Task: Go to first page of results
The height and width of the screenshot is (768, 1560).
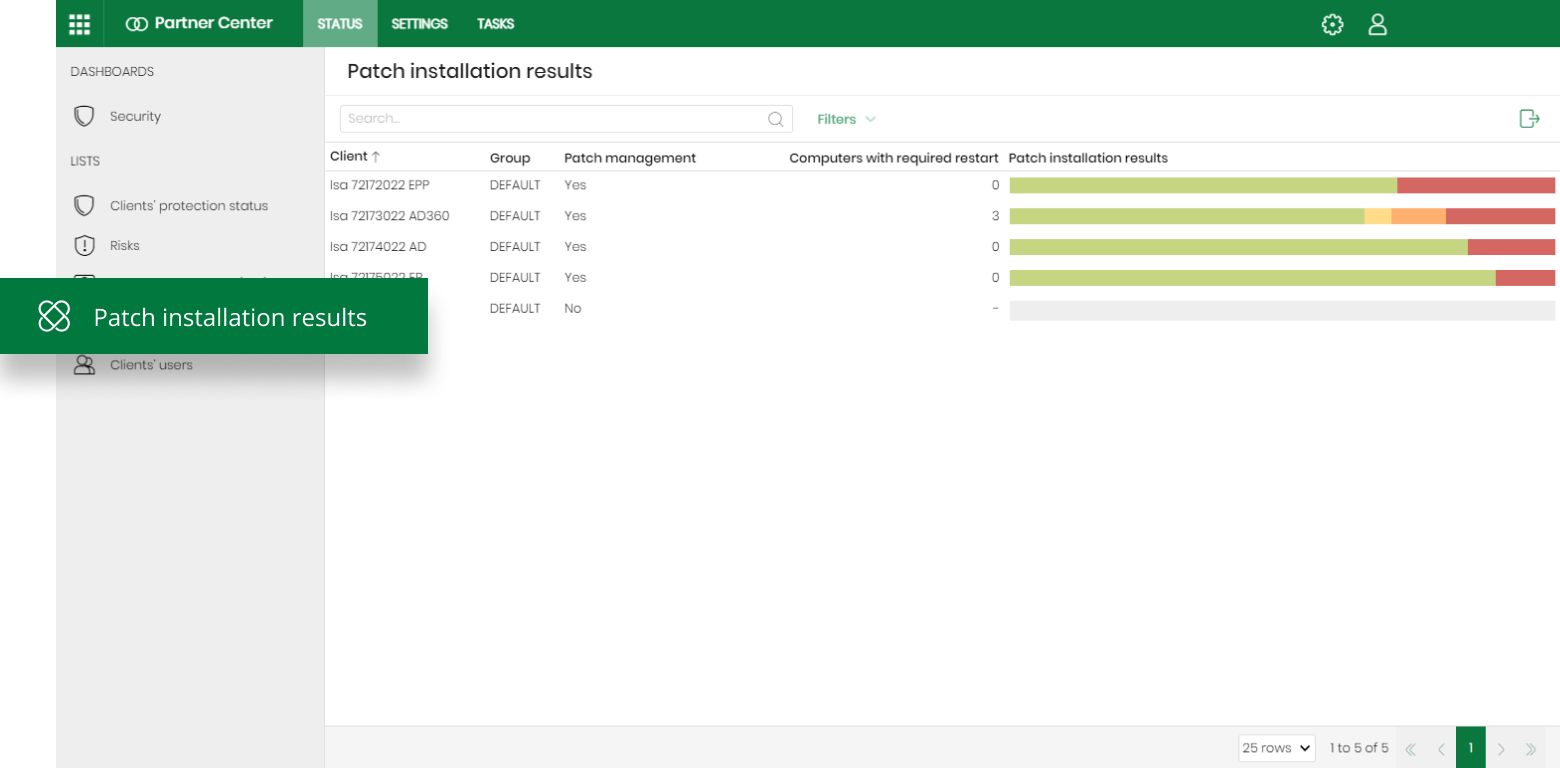Action: 1410,748
